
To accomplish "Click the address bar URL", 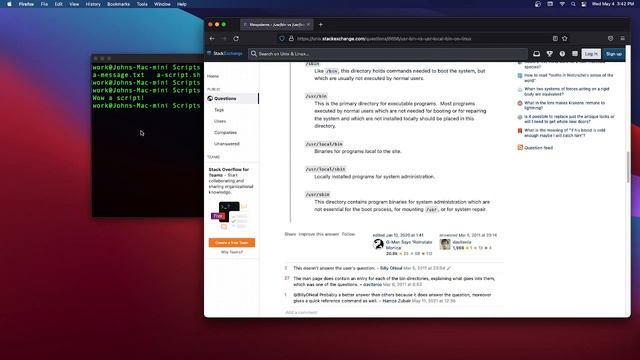I will coord(384,38).
